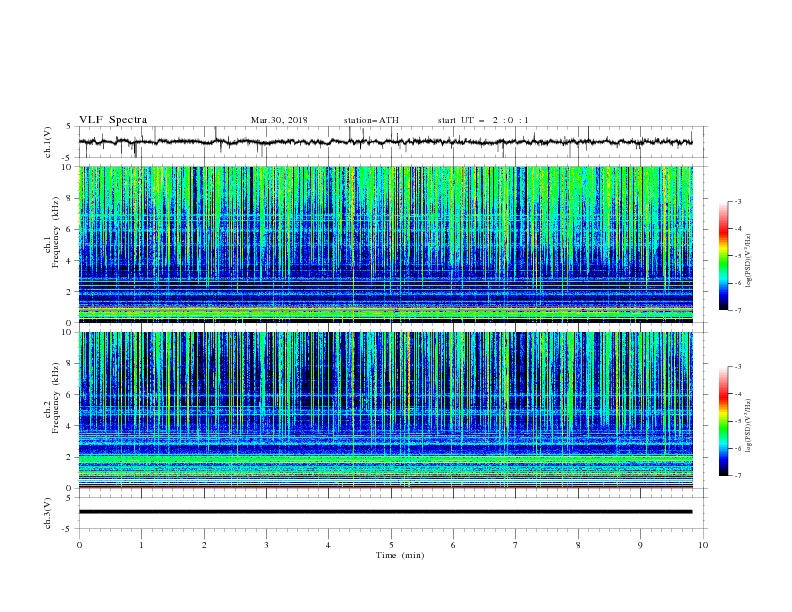Click time axis tick label '10'

703,545
